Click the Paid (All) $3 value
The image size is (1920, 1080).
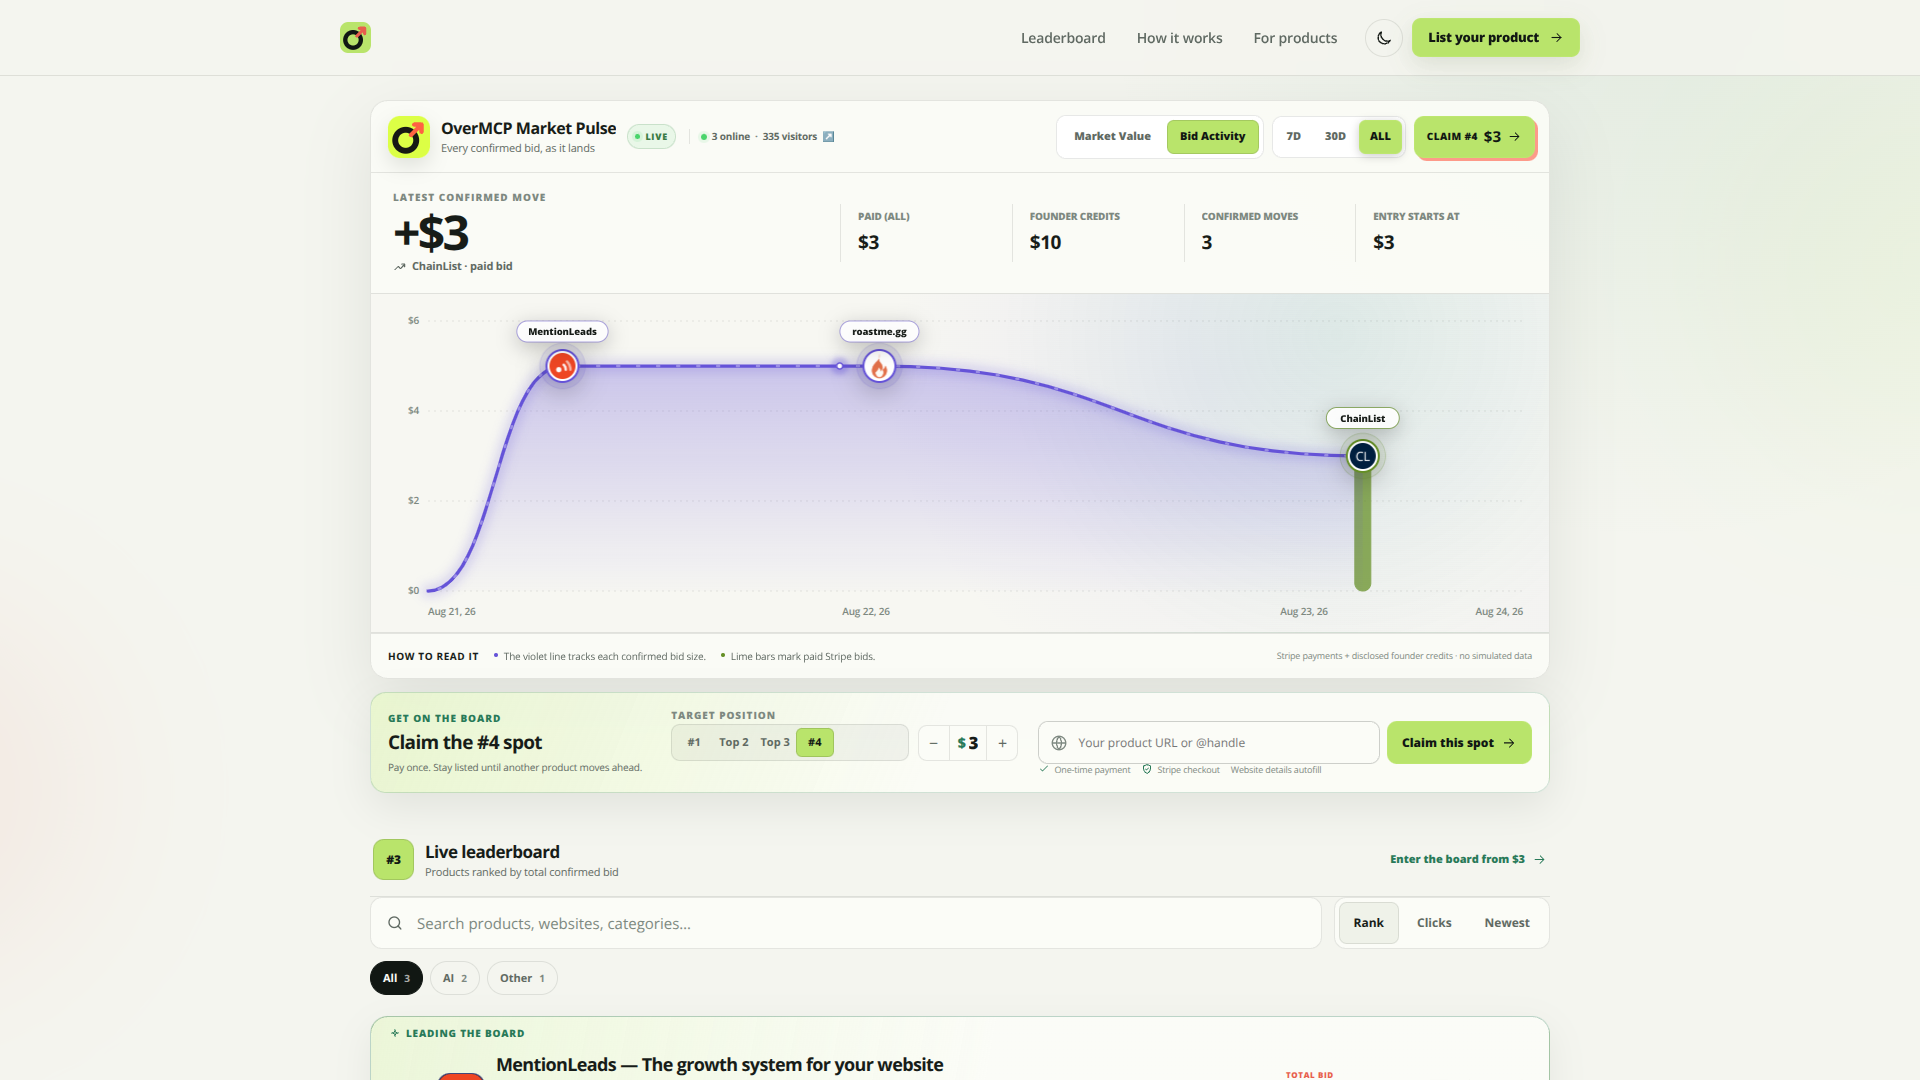click(868, 243)
